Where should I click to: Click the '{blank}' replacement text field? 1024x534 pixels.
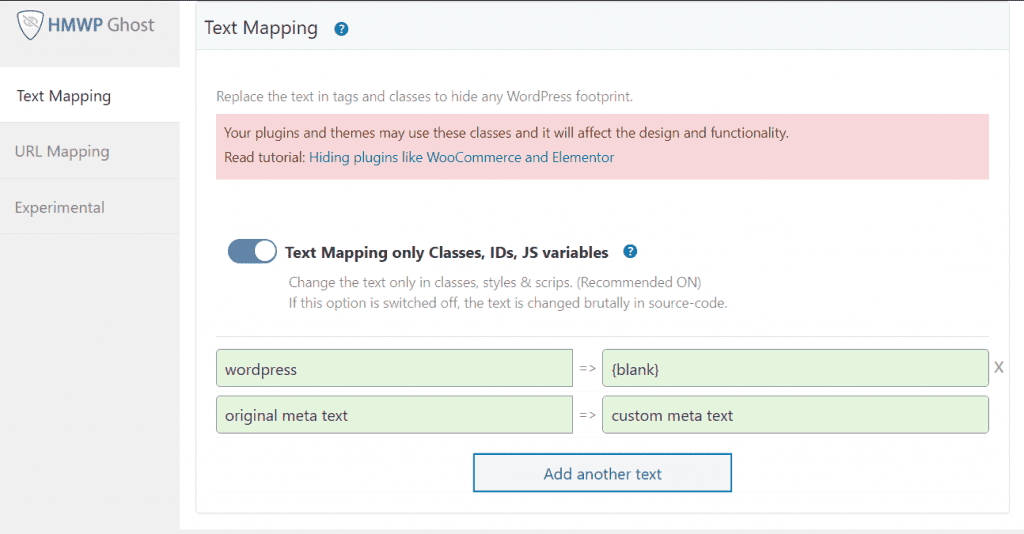(795, 369)
